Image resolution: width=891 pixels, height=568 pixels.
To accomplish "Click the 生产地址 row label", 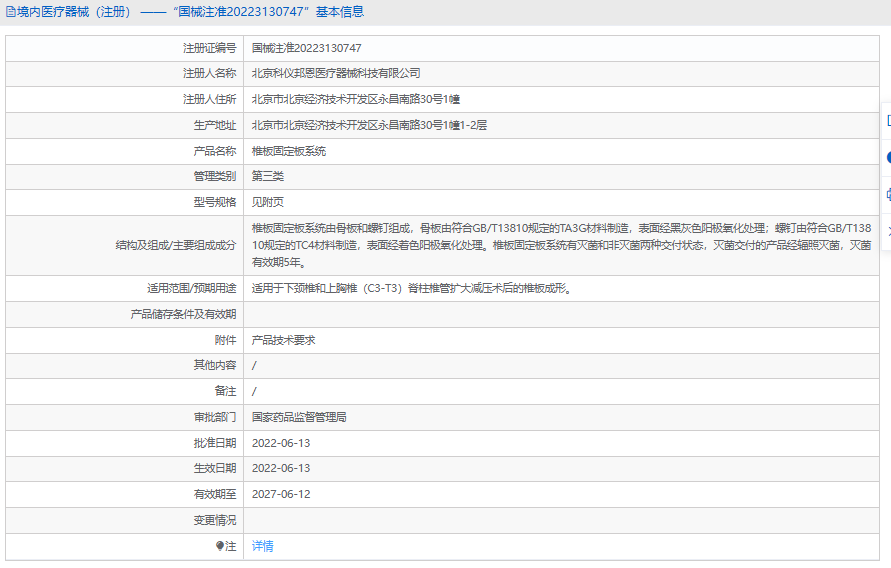I will pyautogui.click(x=215, y=126).
